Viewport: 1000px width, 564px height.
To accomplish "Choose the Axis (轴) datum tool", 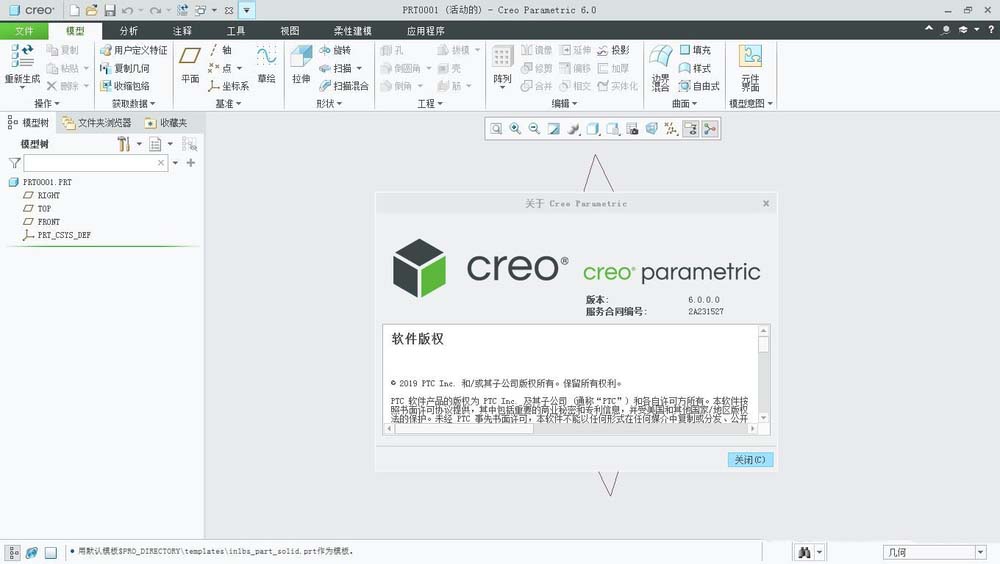I will (x=221, y=50).
